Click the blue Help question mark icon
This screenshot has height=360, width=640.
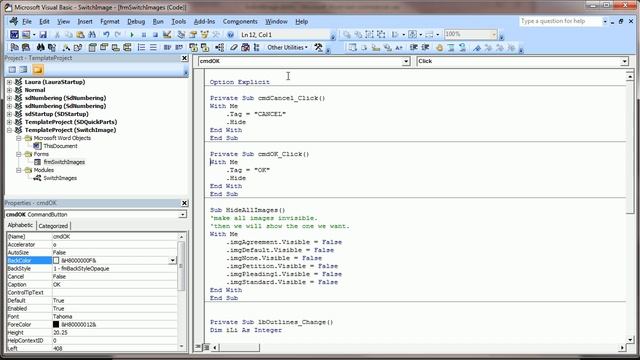230,35
